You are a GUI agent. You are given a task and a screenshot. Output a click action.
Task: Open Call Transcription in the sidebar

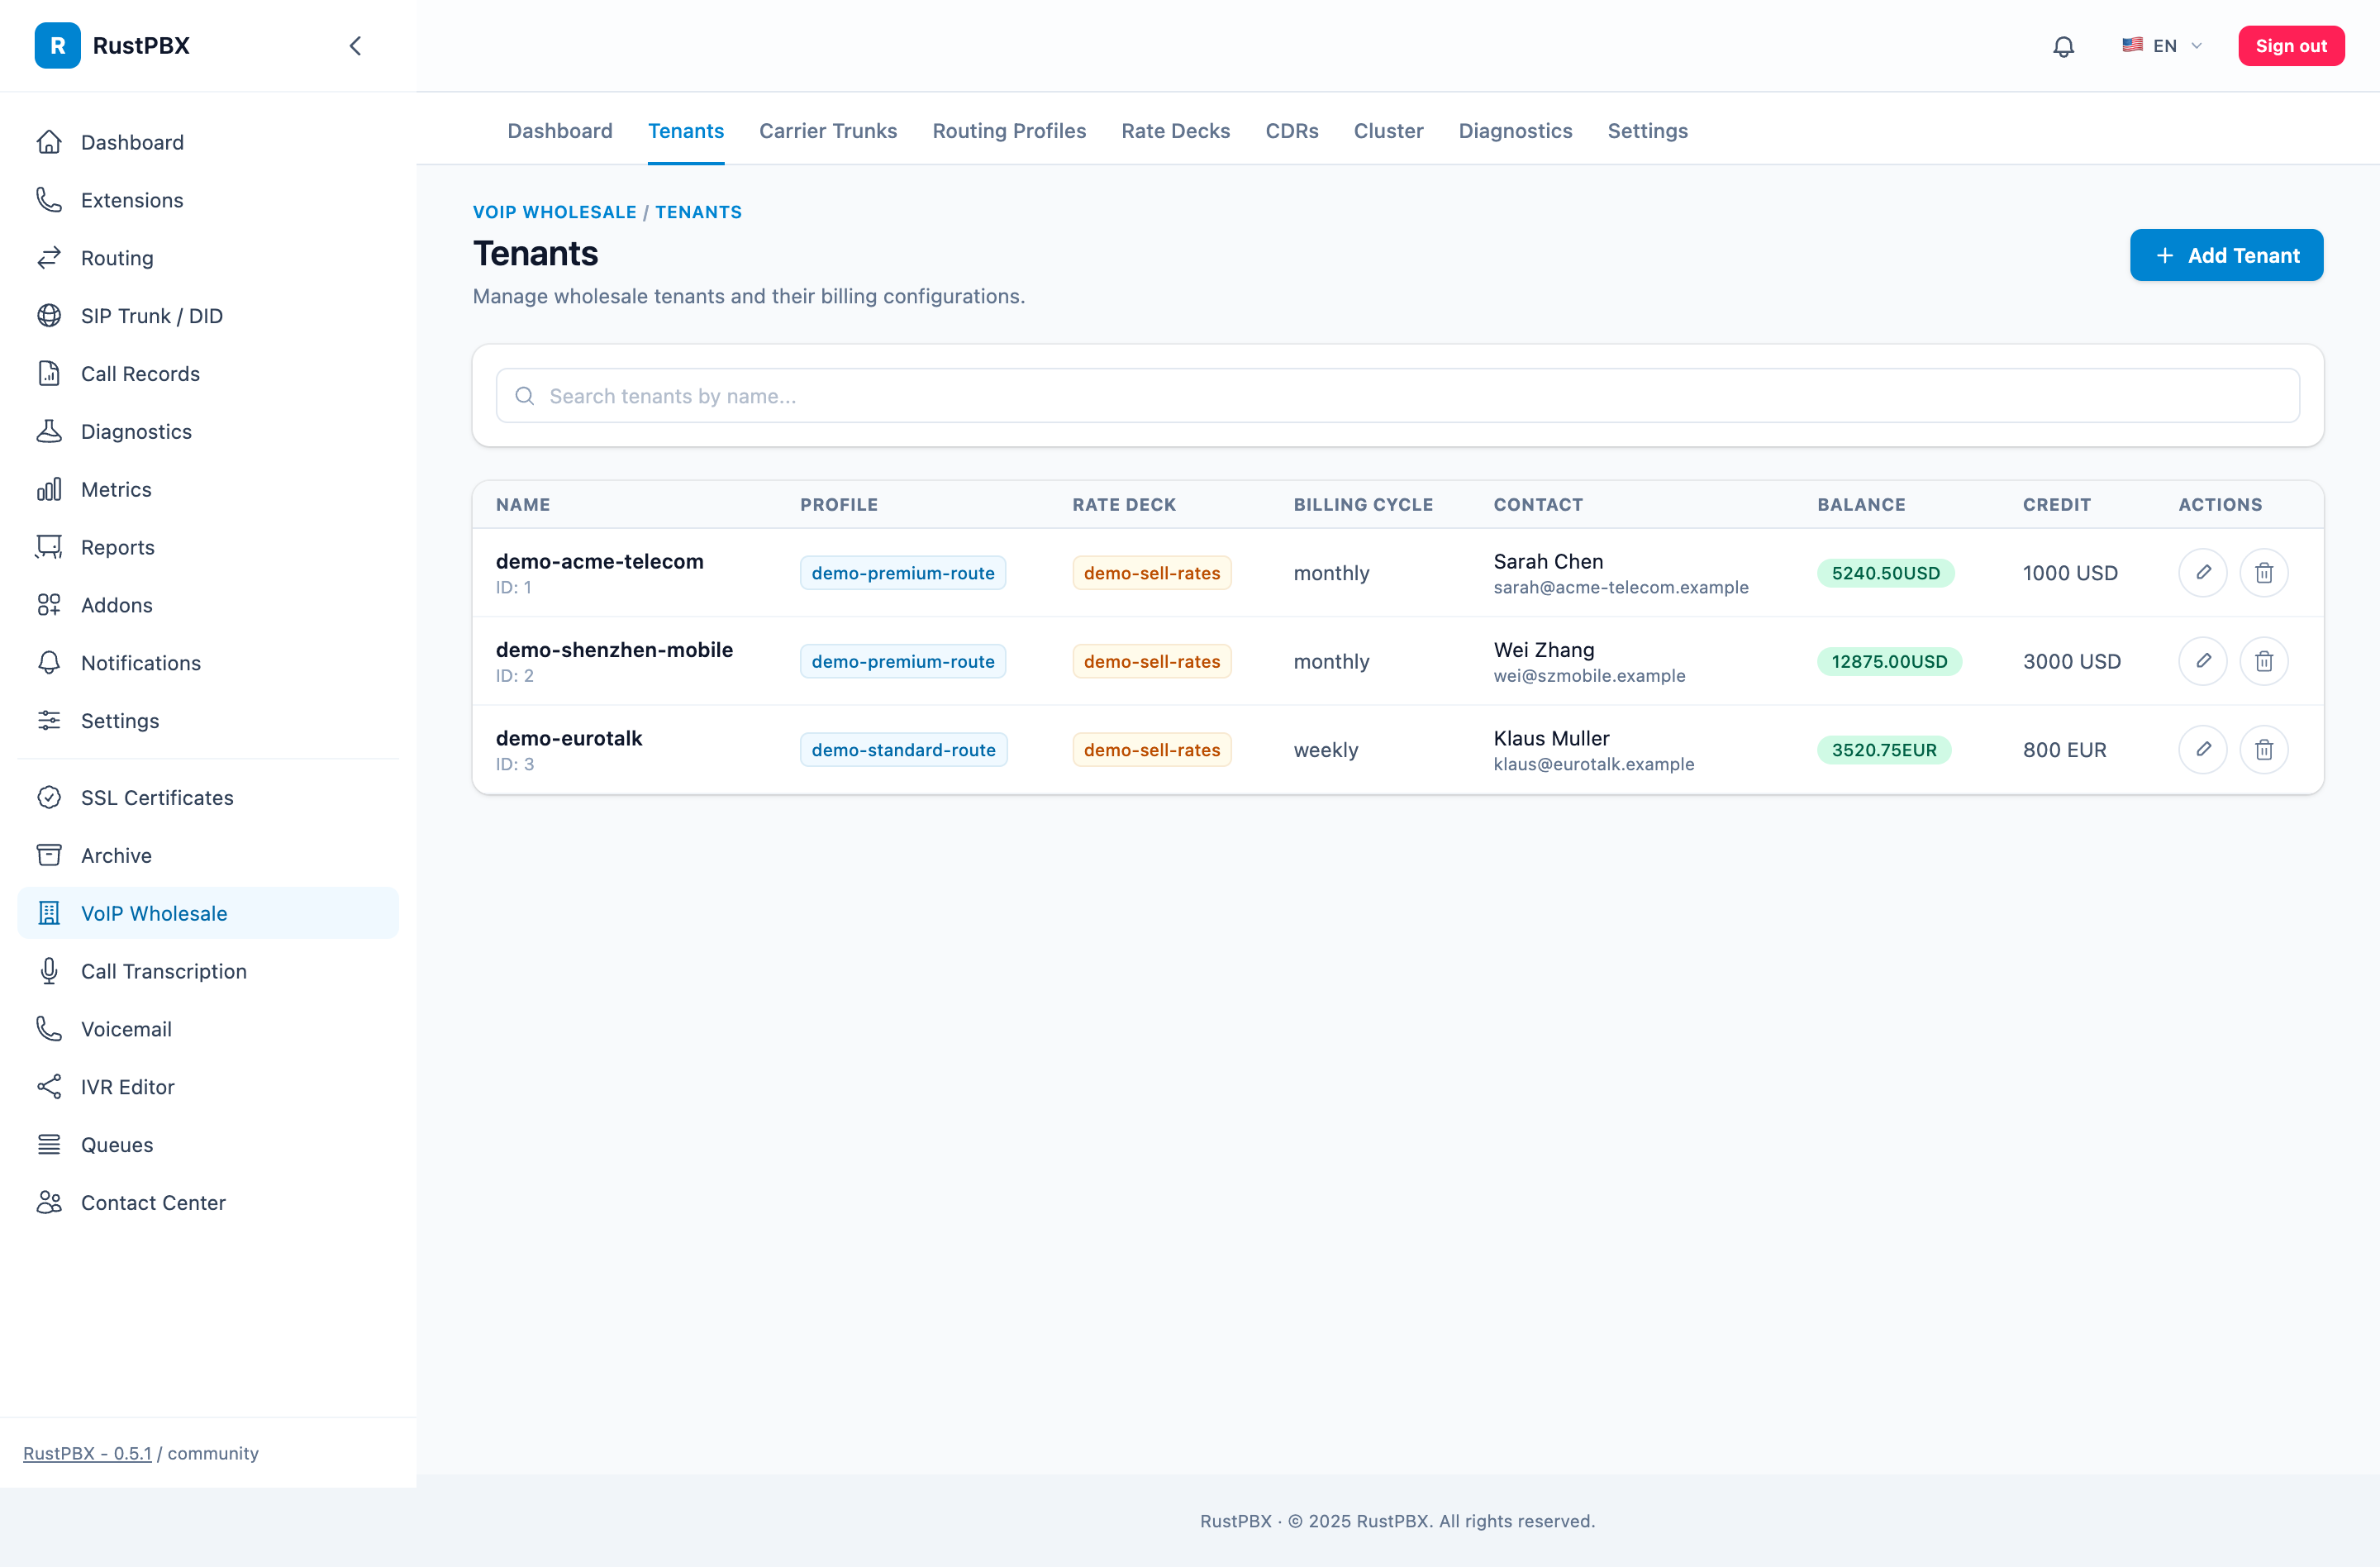[x=208, y=971]
